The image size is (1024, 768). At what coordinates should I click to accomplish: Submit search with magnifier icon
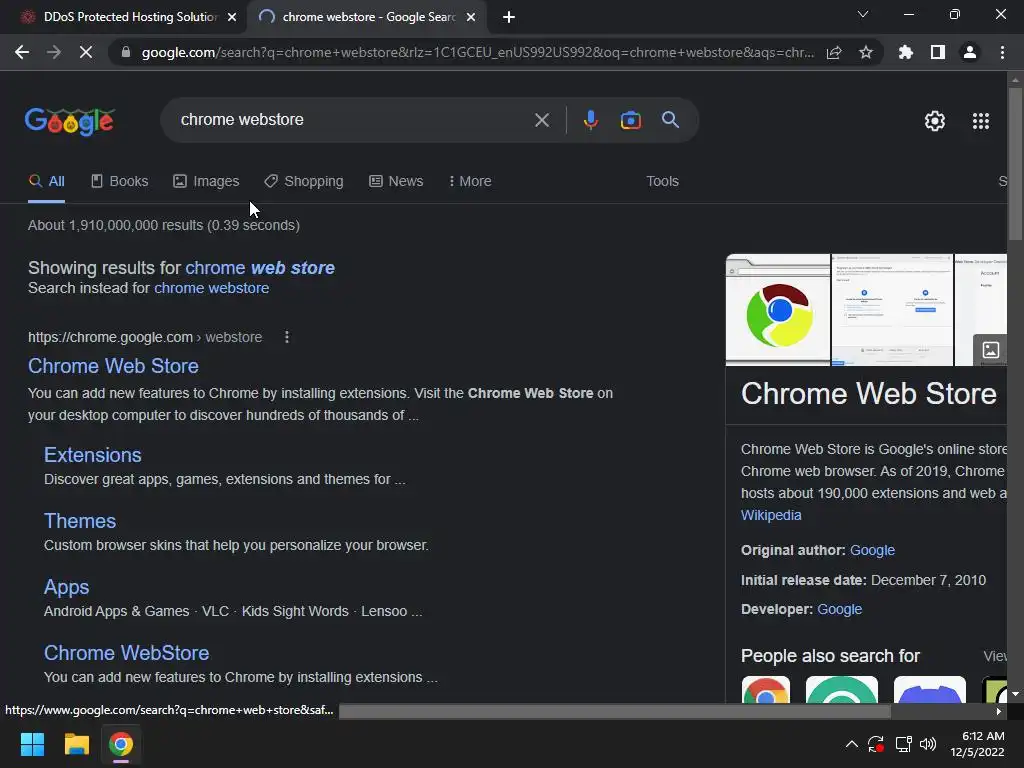[x=670, y=120]
